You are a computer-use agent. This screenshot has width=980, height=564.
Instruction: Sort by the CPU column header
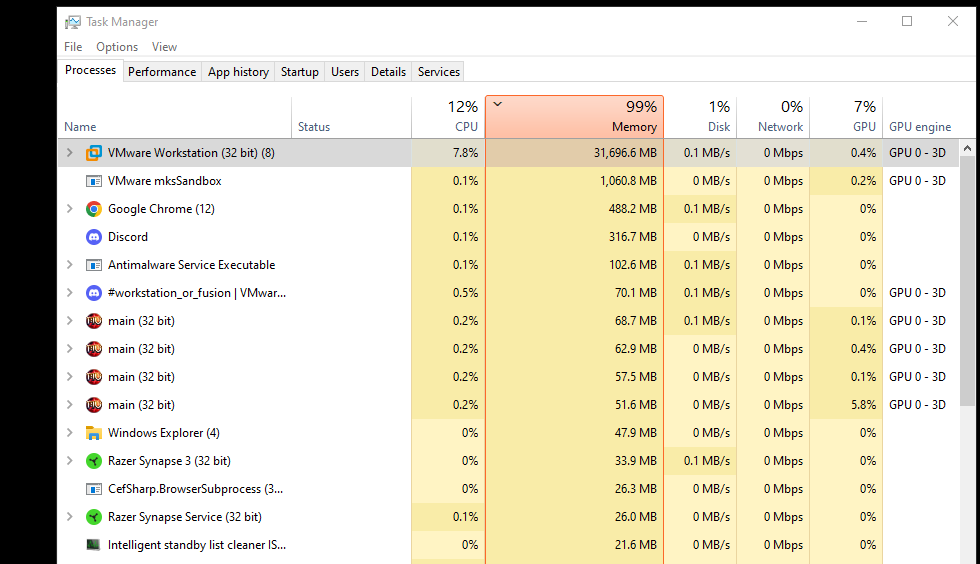448,117
